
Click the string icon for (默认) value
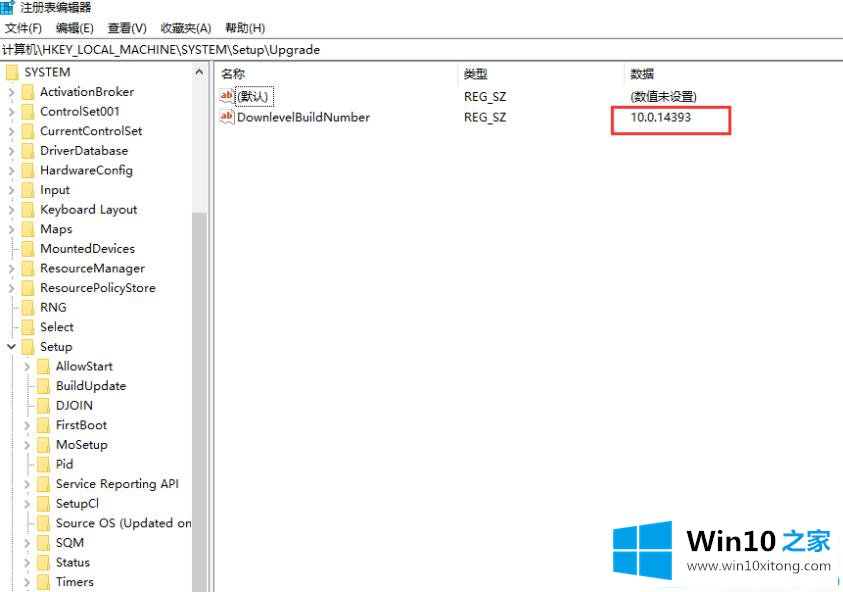(227, 96)
